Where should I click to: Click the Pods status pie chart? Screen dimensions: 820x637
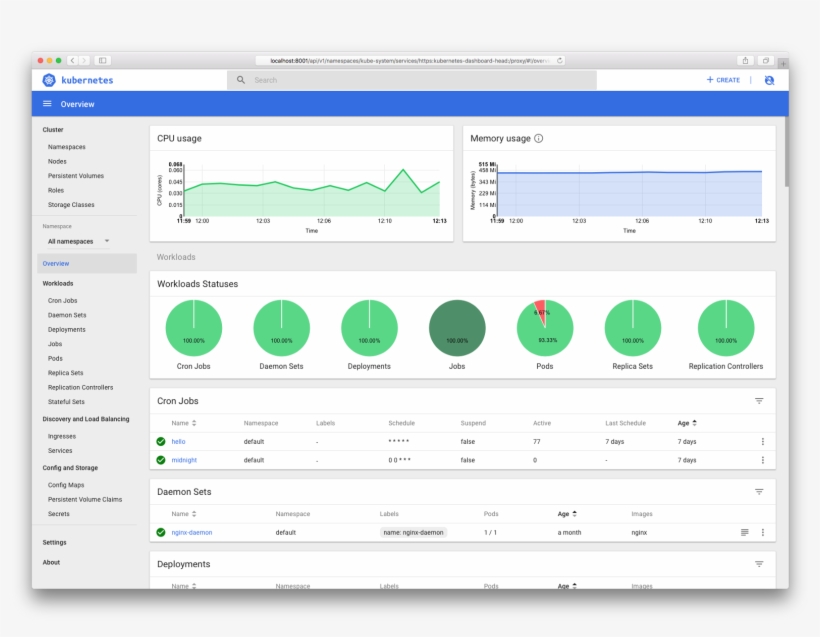tap(544, 327)
